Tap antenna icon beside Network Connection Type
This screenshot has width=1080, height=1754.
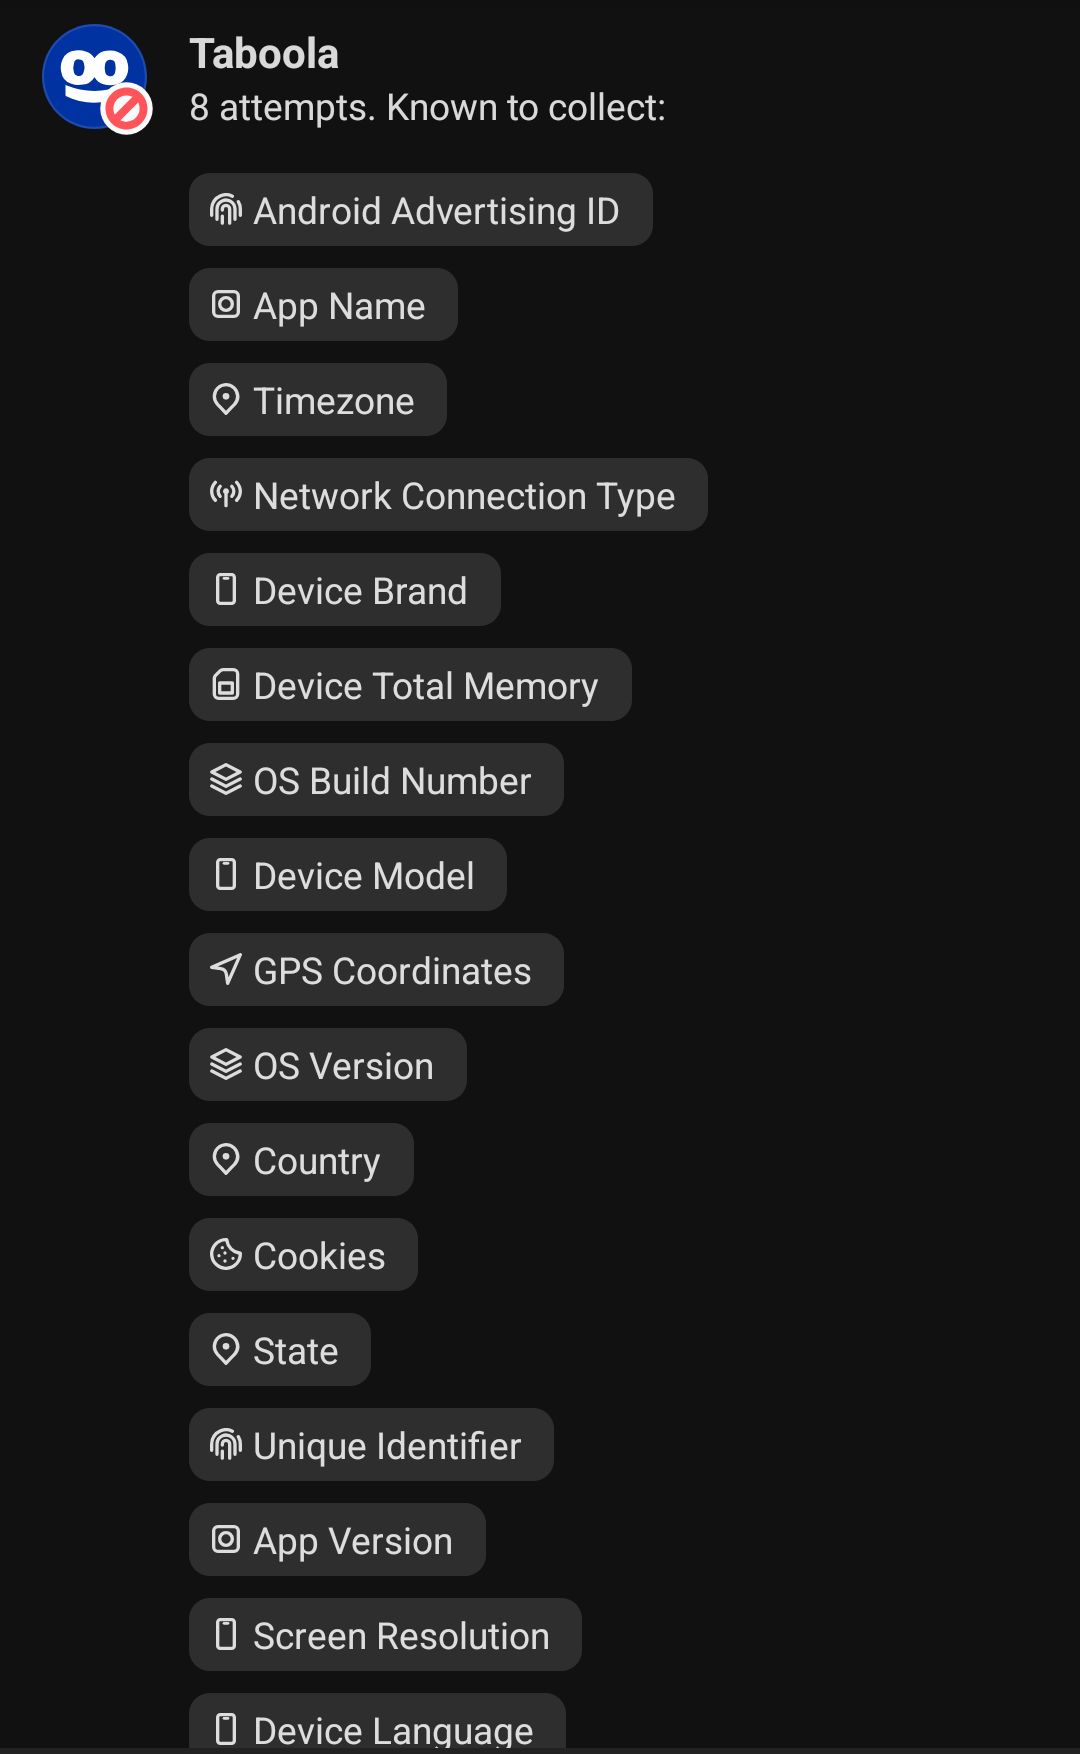(x=226, y=494)
